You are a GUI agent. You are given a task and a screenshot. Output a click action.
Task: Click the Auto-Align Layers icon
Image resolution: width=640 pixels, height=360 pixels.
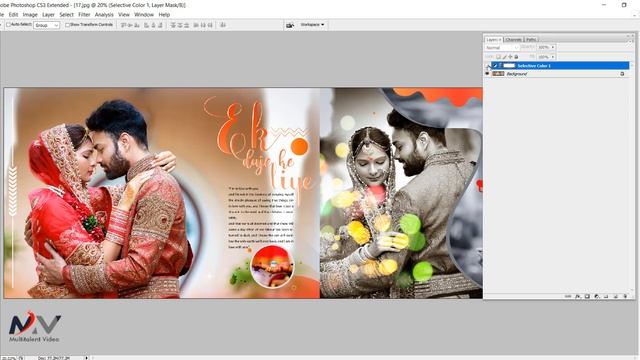coord(223,25)
